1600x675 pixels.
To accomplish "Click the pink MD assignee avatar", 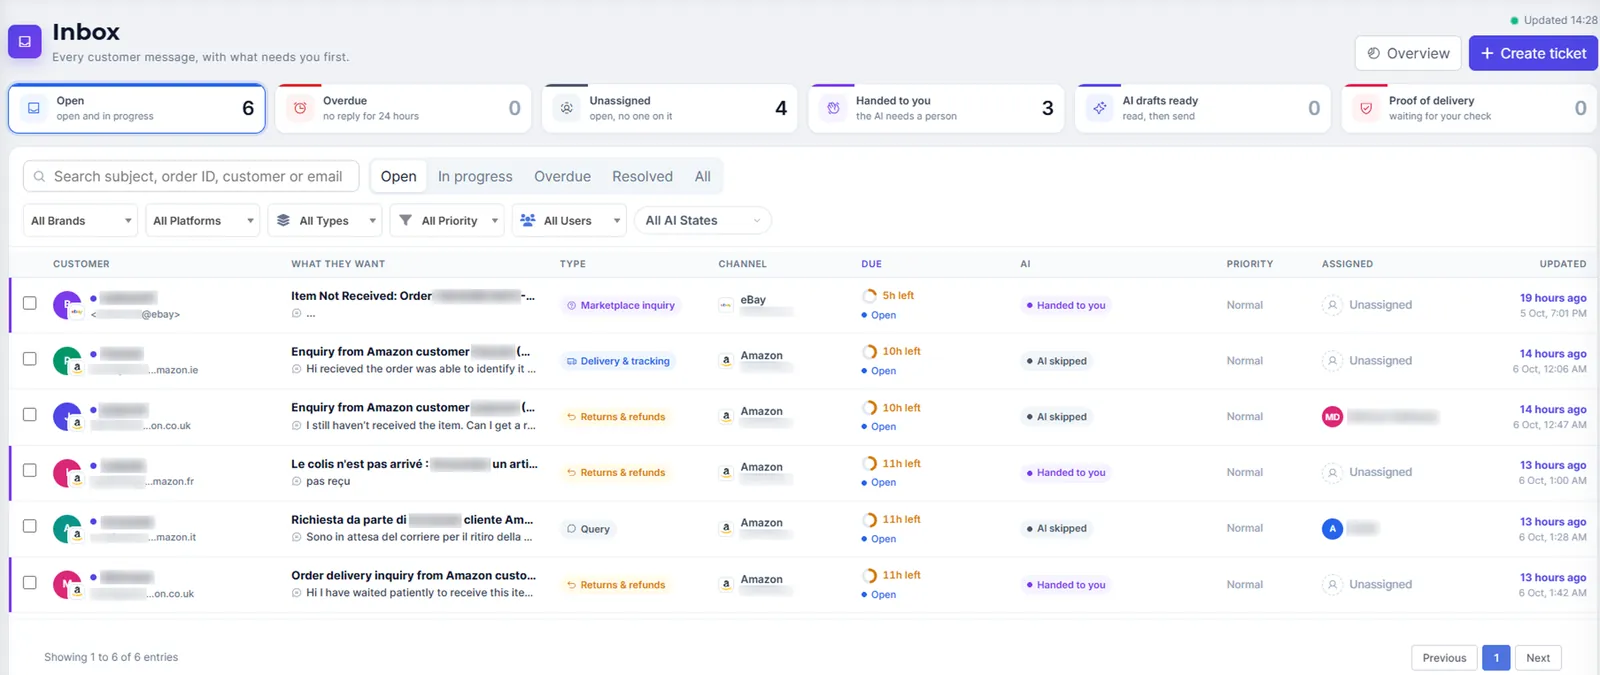I will pos(1332,417).
